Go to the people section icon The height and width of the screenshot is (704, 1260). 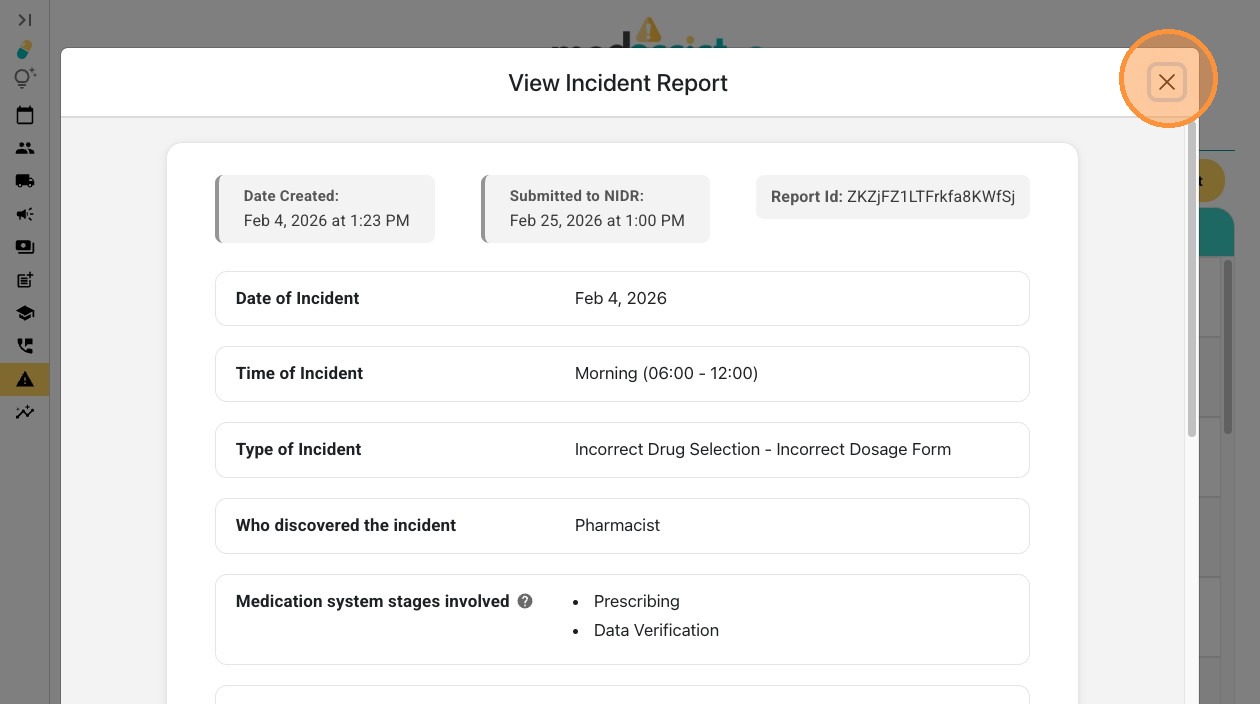click(25, 148)
